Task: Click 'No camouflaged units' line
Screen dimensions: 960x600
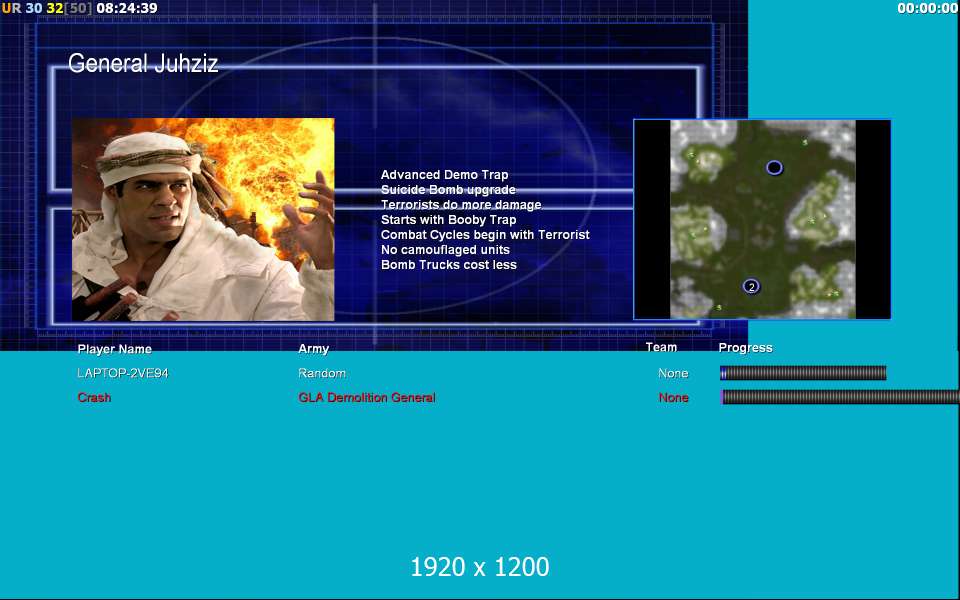Action: pyautogui.click(x=445, y=249)
